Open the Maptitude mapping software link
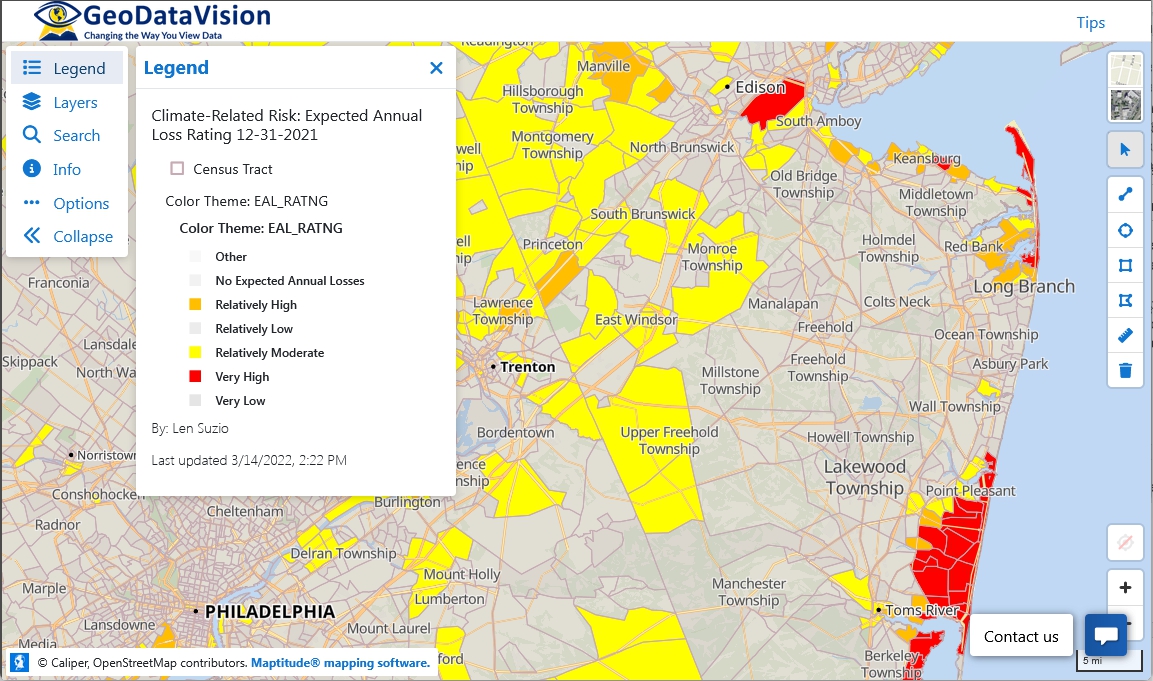 pos(339,662)
